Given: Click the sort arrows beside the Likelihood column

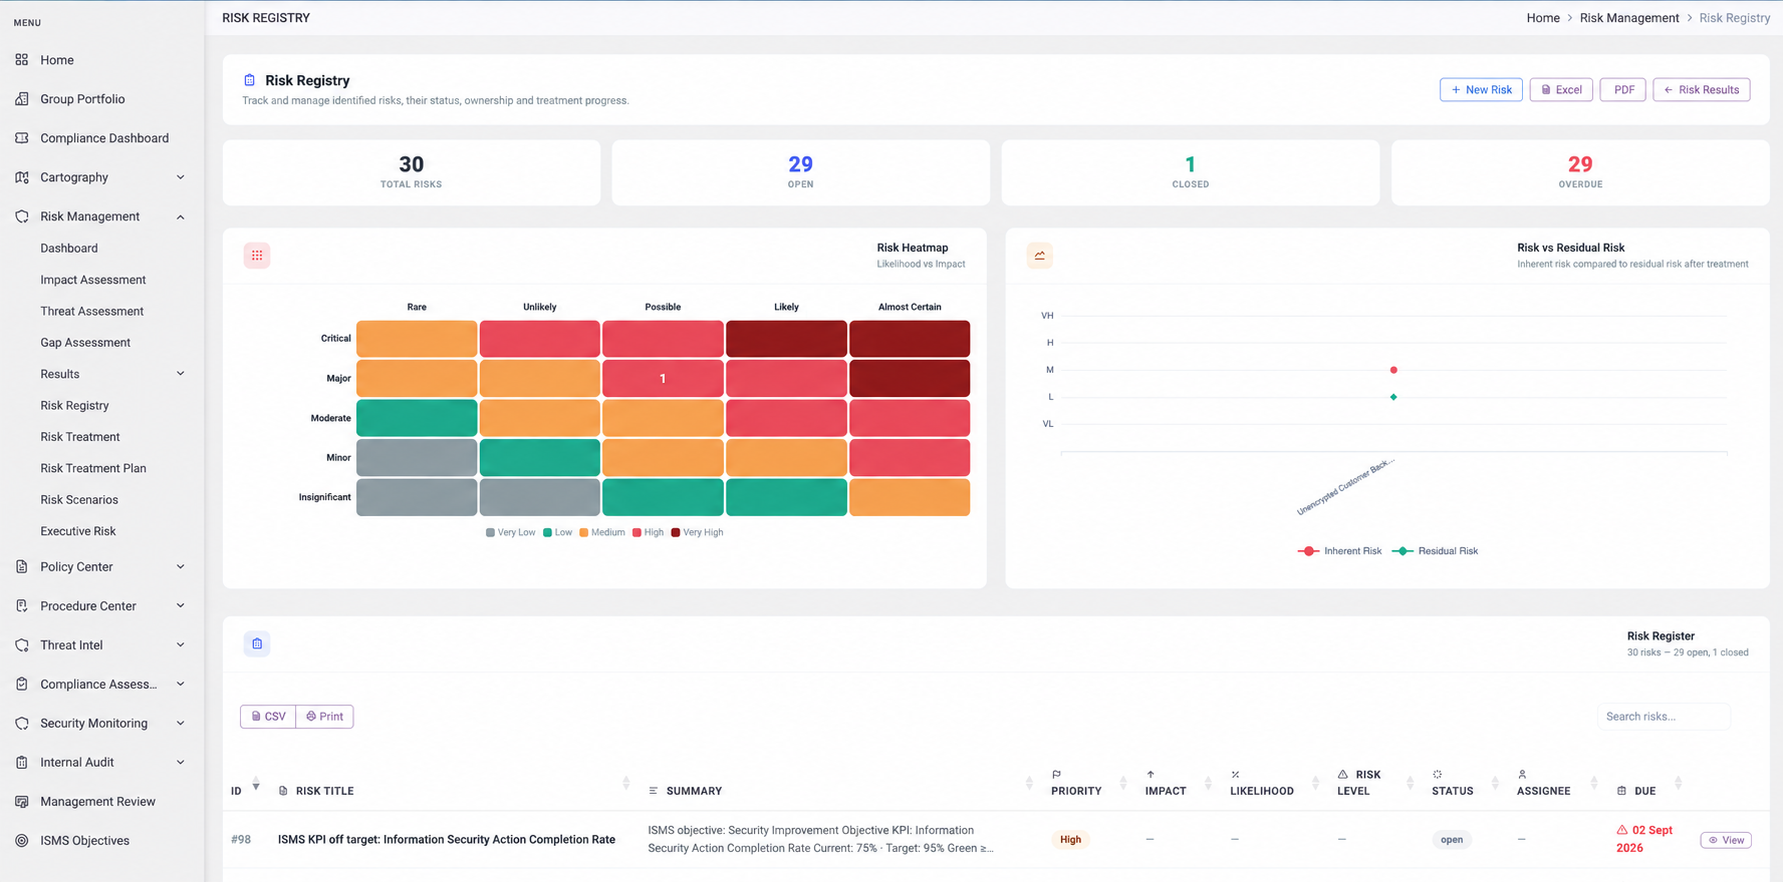Looking at the screenshot, I should coord(1315,783).
